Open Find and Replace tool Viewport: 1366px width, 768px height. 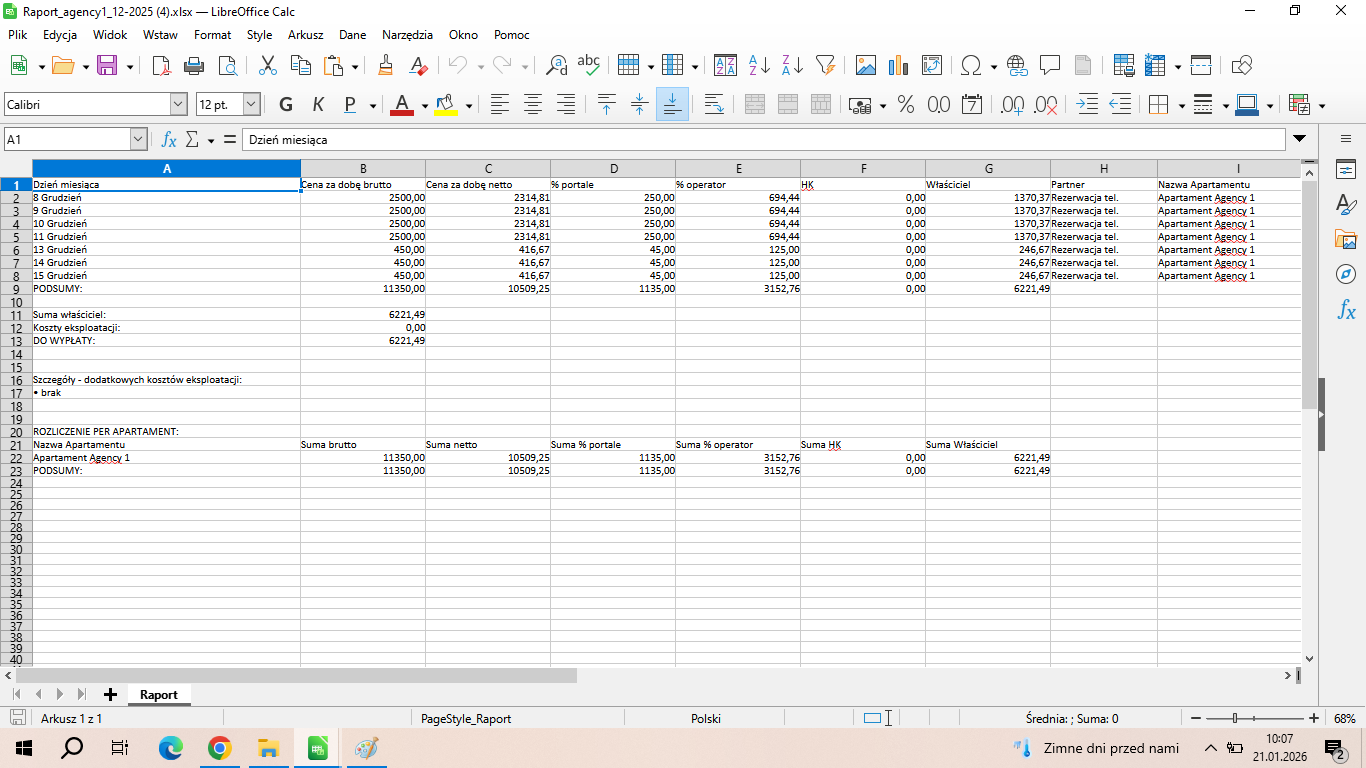click(557, 66)
